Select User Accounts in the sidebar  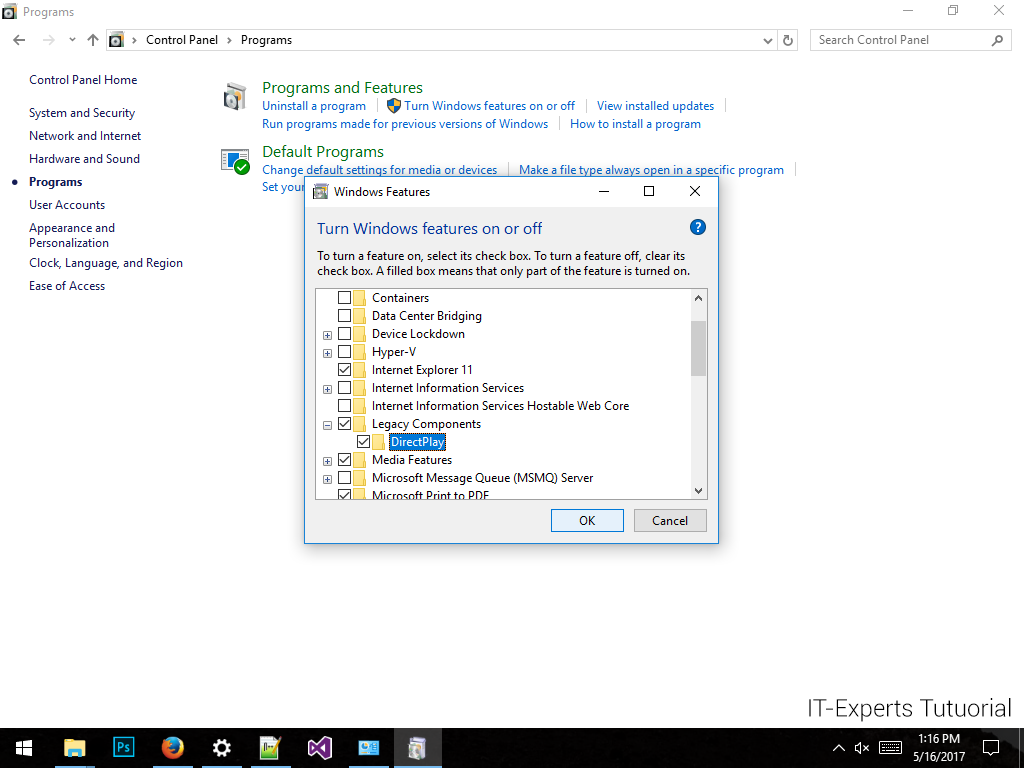67,205
